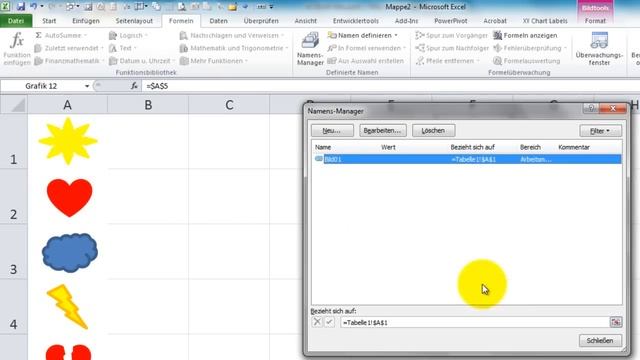
Task: Switch to the Daten tab
Action: coord(218,21)
